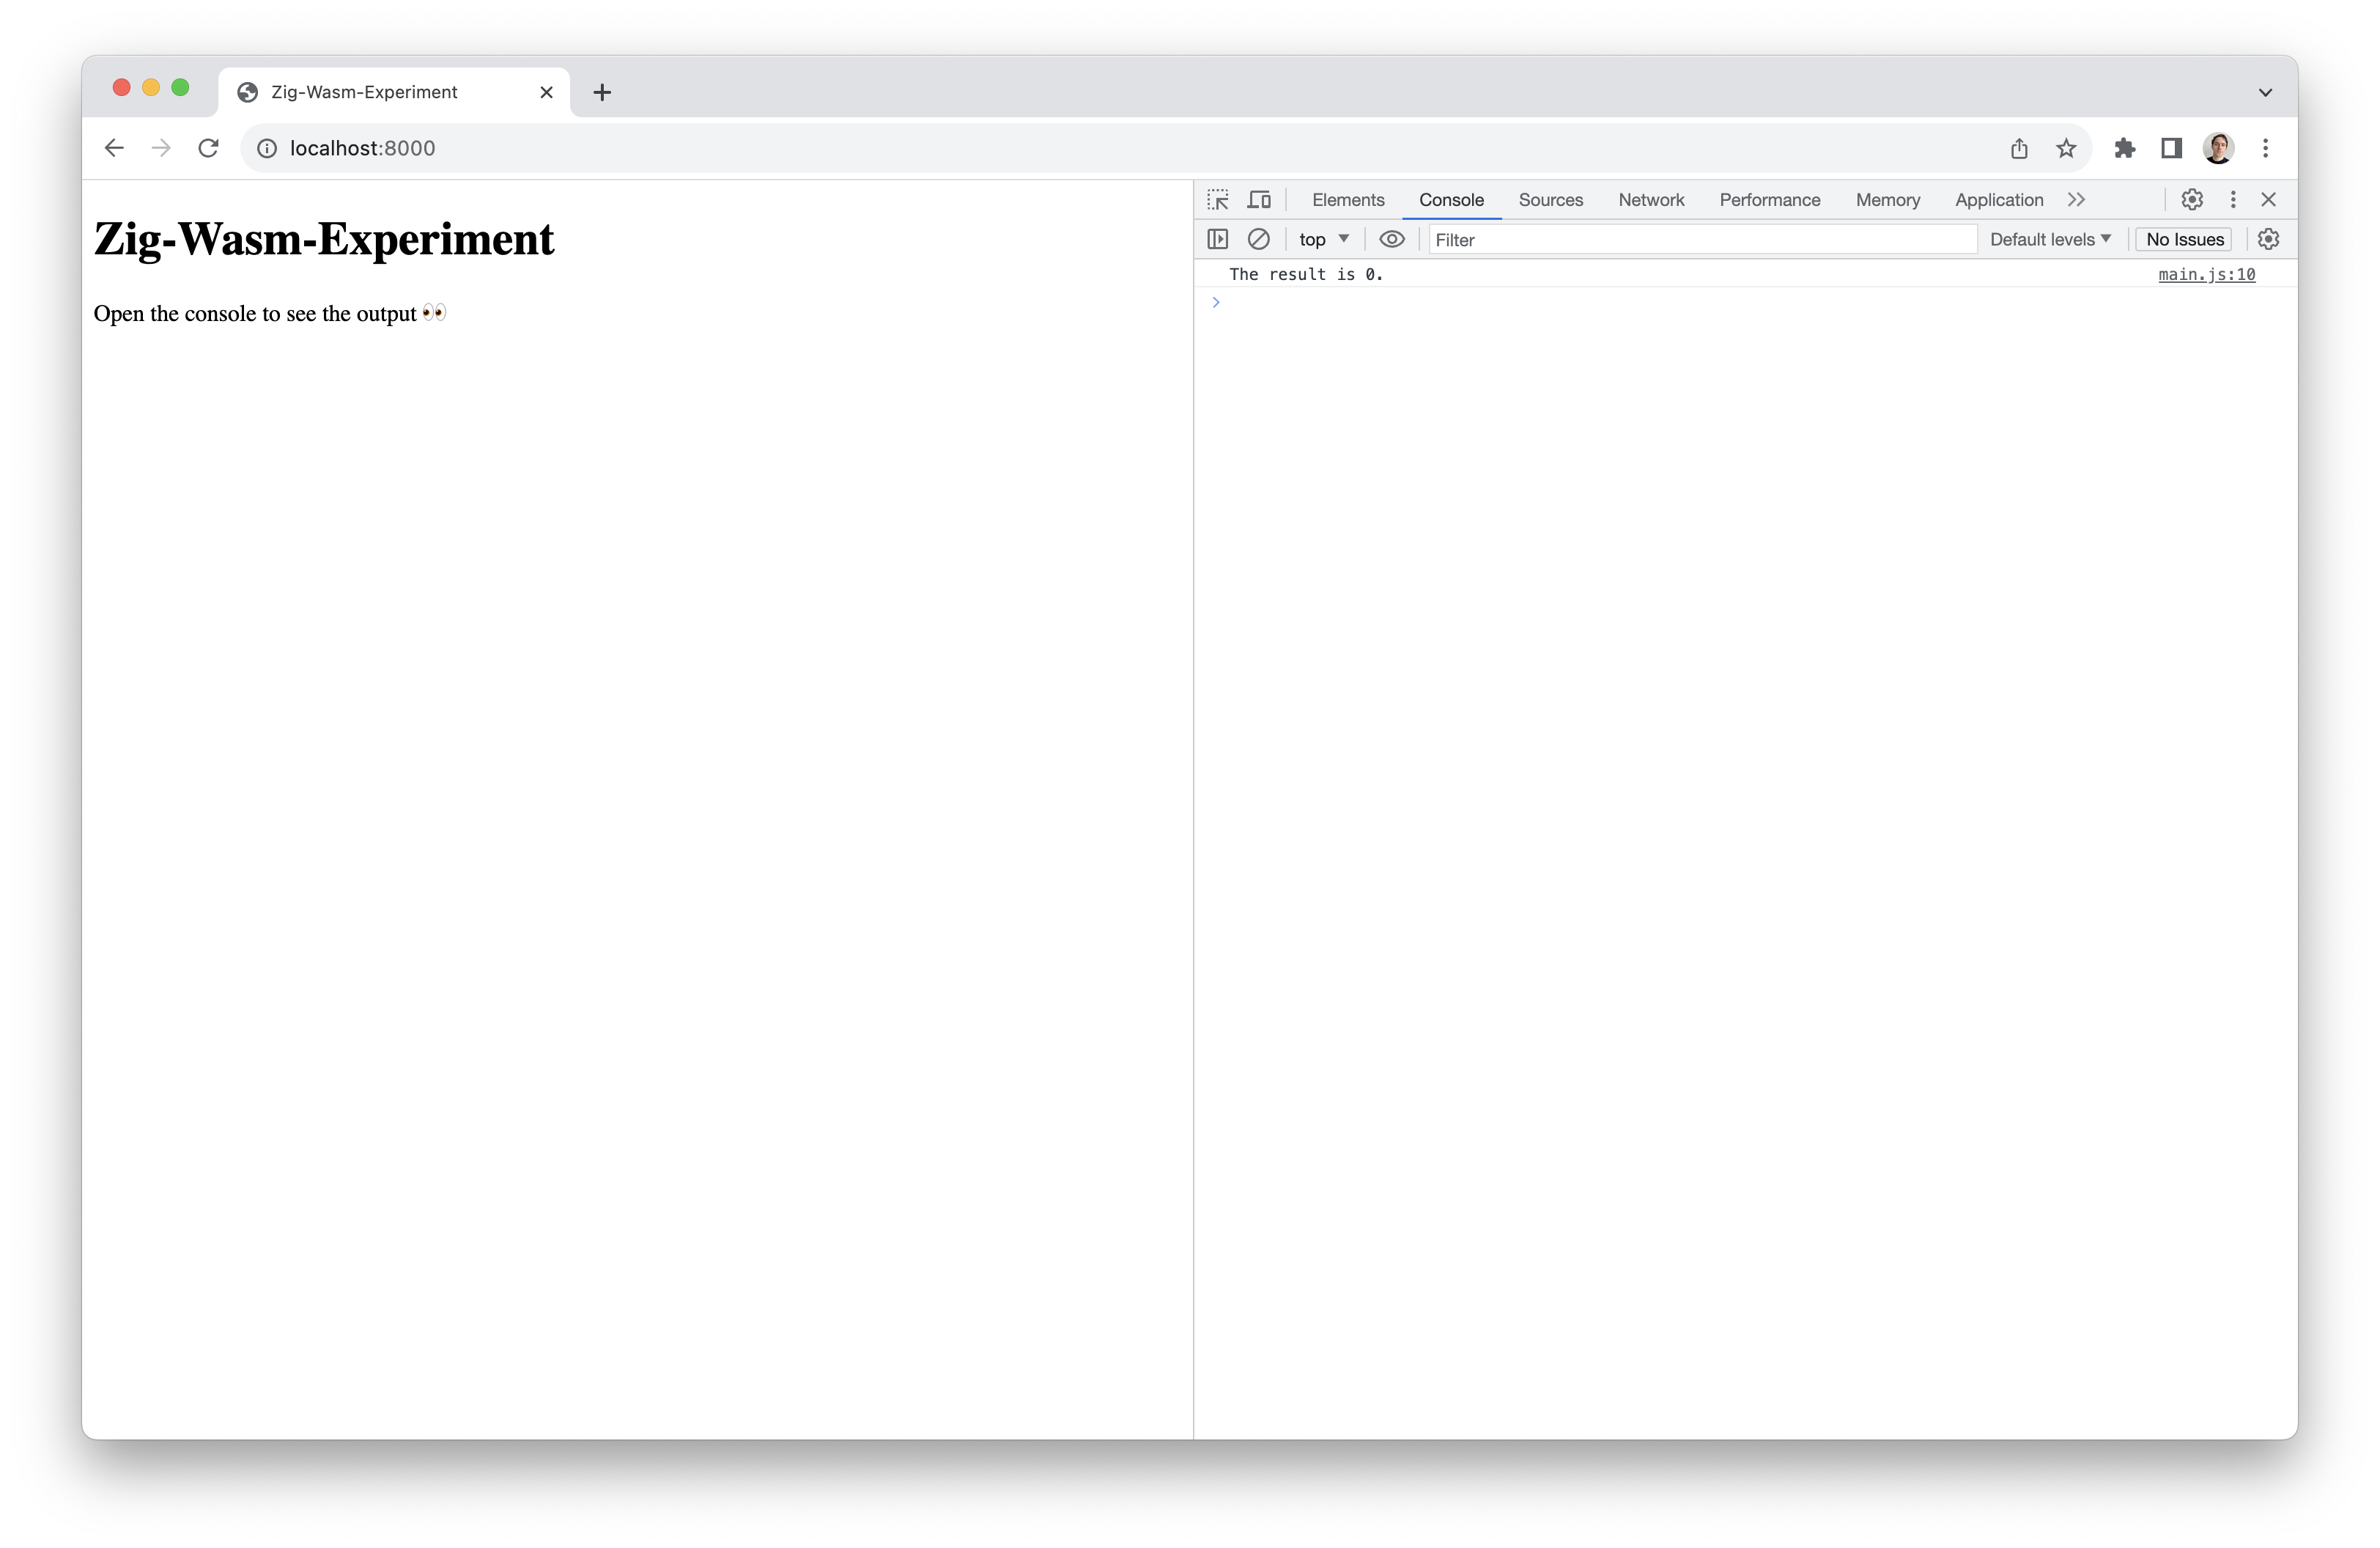Open the main.js:10 source link
The width and height of the screenshot is (2380, 1548).
pos(2206,274)
